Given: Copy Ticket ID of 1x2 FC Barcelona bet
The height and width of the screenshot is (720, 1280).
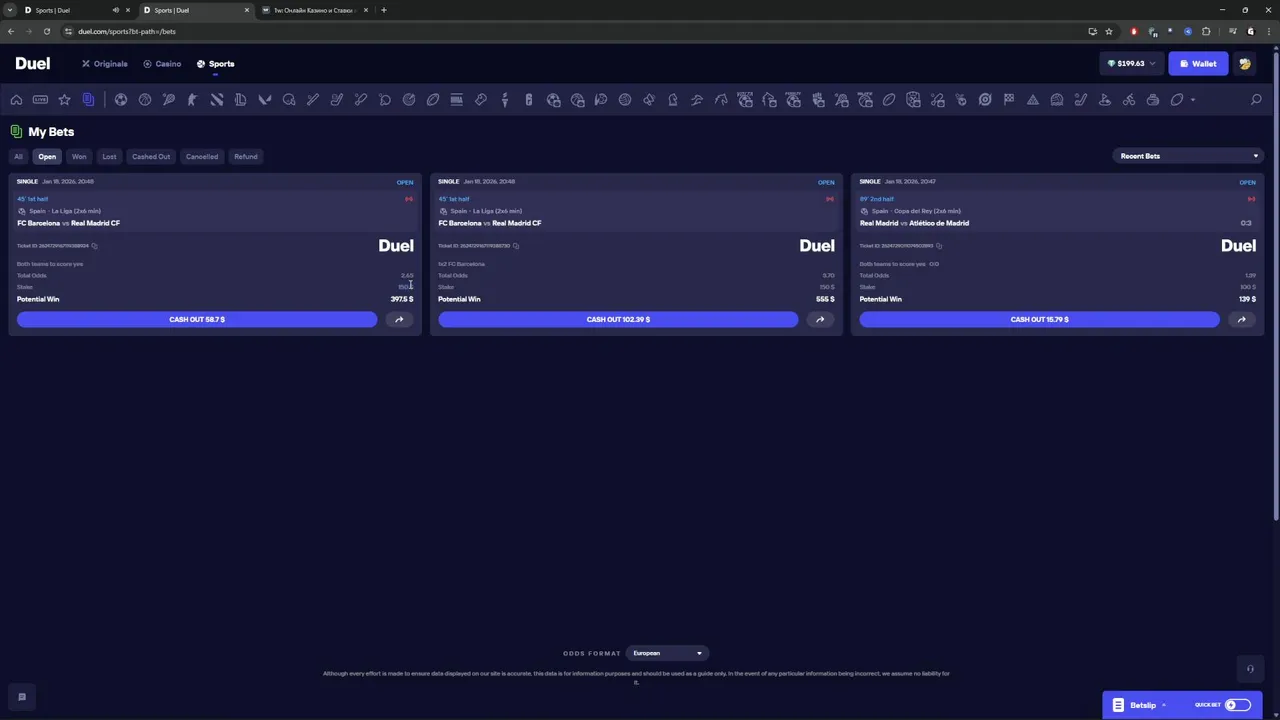Looking at the screenshot, I should (516, 246).
